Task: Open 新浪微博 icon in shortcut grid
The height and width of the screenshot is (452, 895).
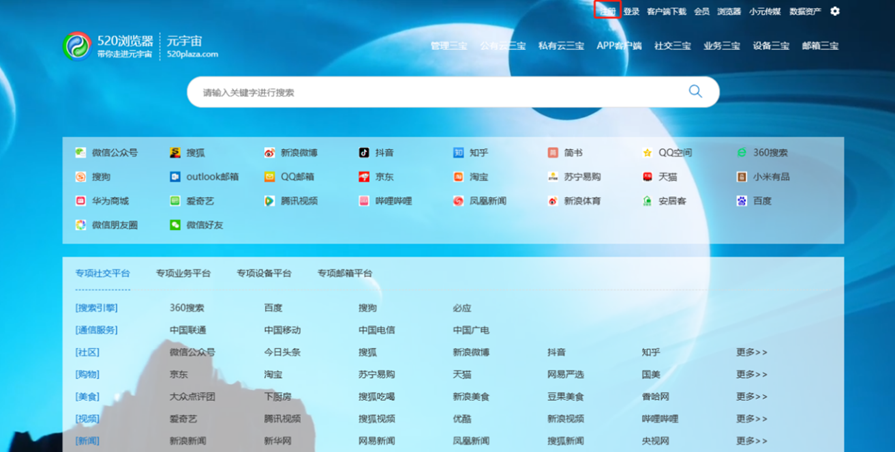Action: 269,152
